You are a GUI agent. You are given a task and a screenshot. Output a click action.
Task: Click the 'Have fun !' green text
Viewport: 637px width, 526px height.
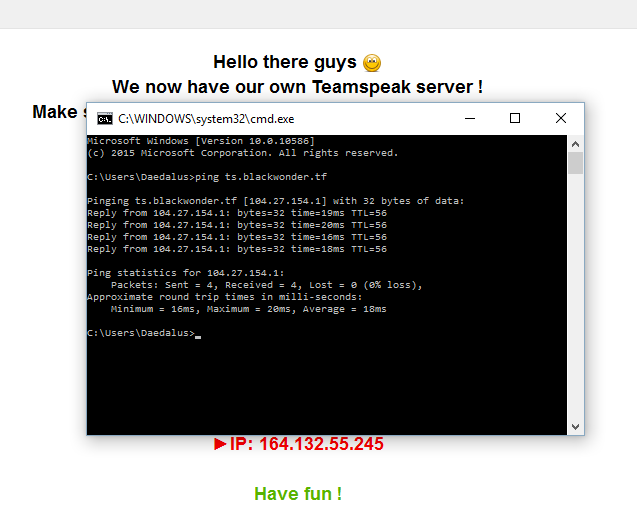(x=298, y=494)
